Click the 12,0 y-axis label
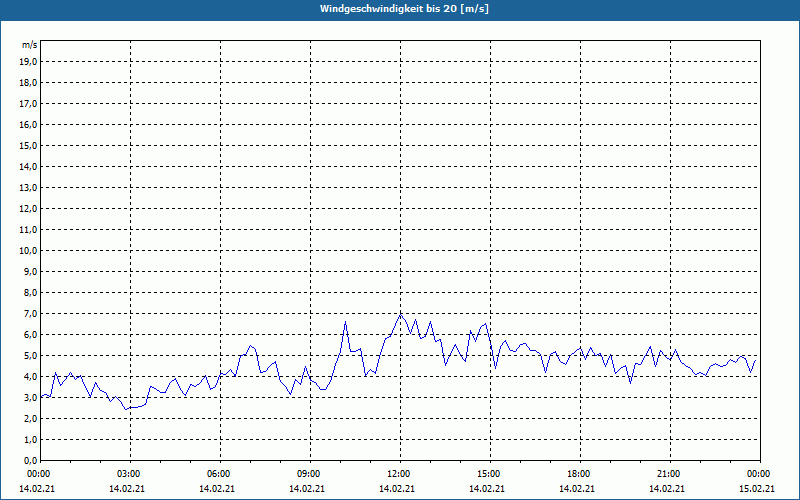This screenshot has height=500, width=800. tap(29, 209)
